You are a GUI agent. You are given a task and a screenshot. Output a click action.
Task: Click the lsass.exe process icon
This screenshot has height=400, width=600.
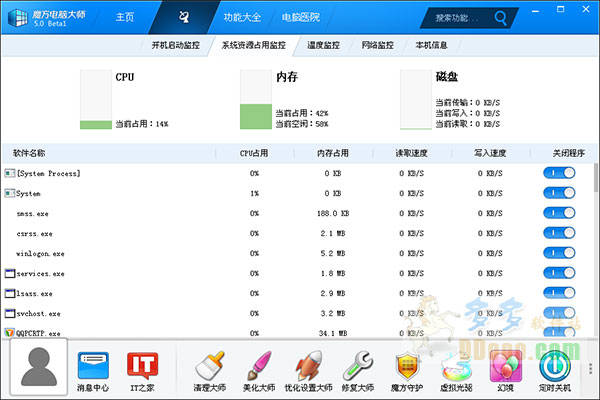tap(10, 293)
